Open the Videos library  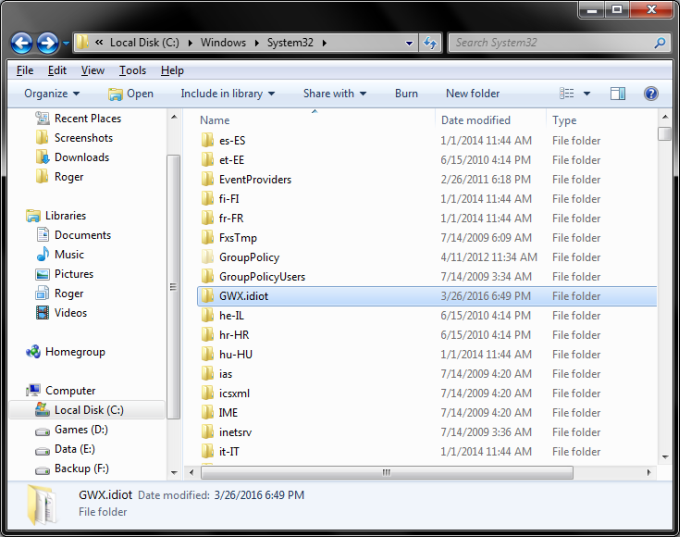click(x=61, y=313)
